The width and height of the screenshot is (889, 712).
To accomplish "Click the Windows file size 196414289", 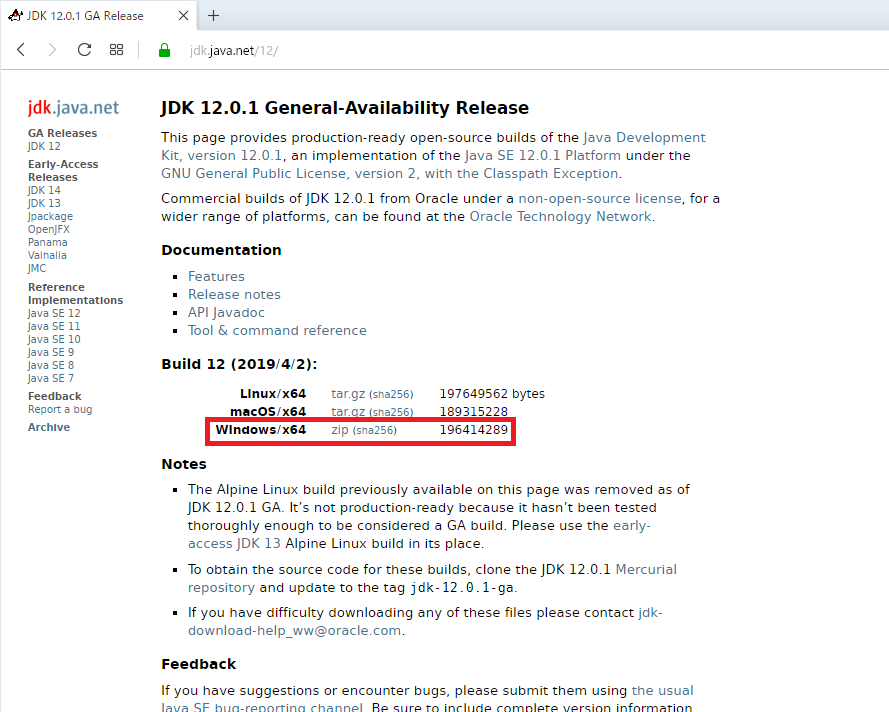I will coord(473,430).
